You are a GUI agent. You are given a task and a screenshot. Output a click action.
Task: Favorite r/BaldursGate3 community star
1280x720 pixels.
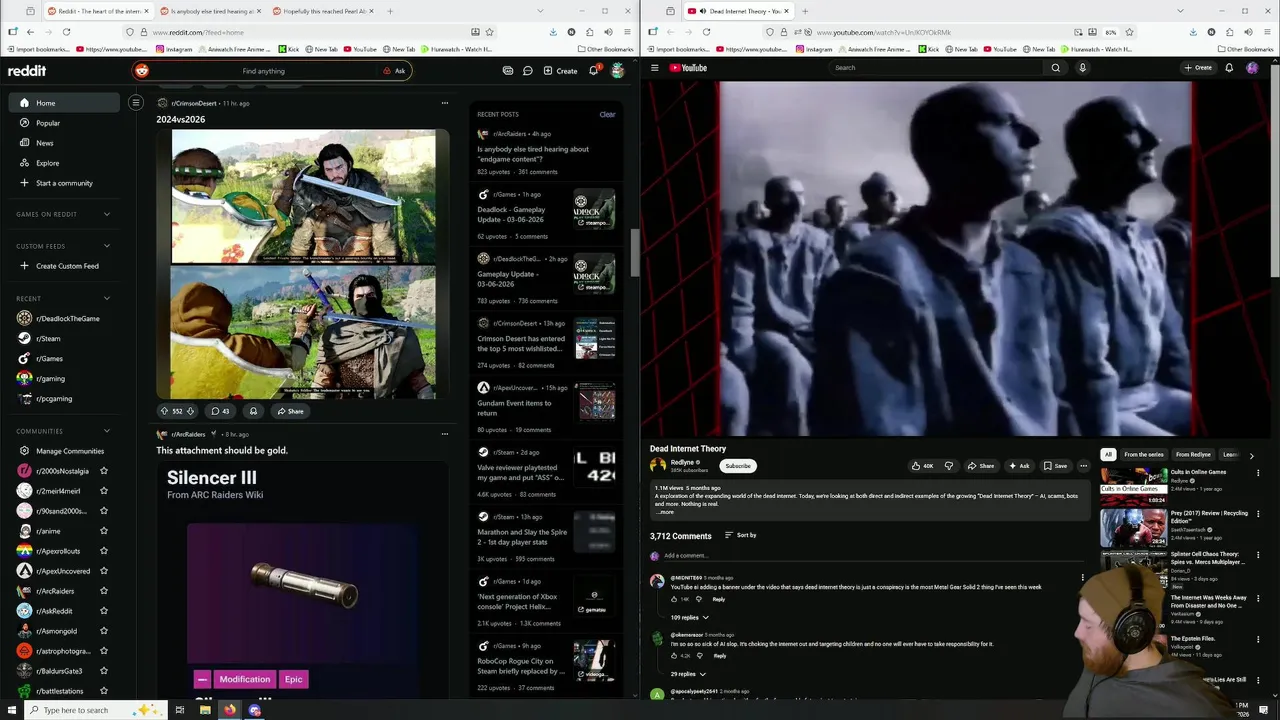click(104, 671)
